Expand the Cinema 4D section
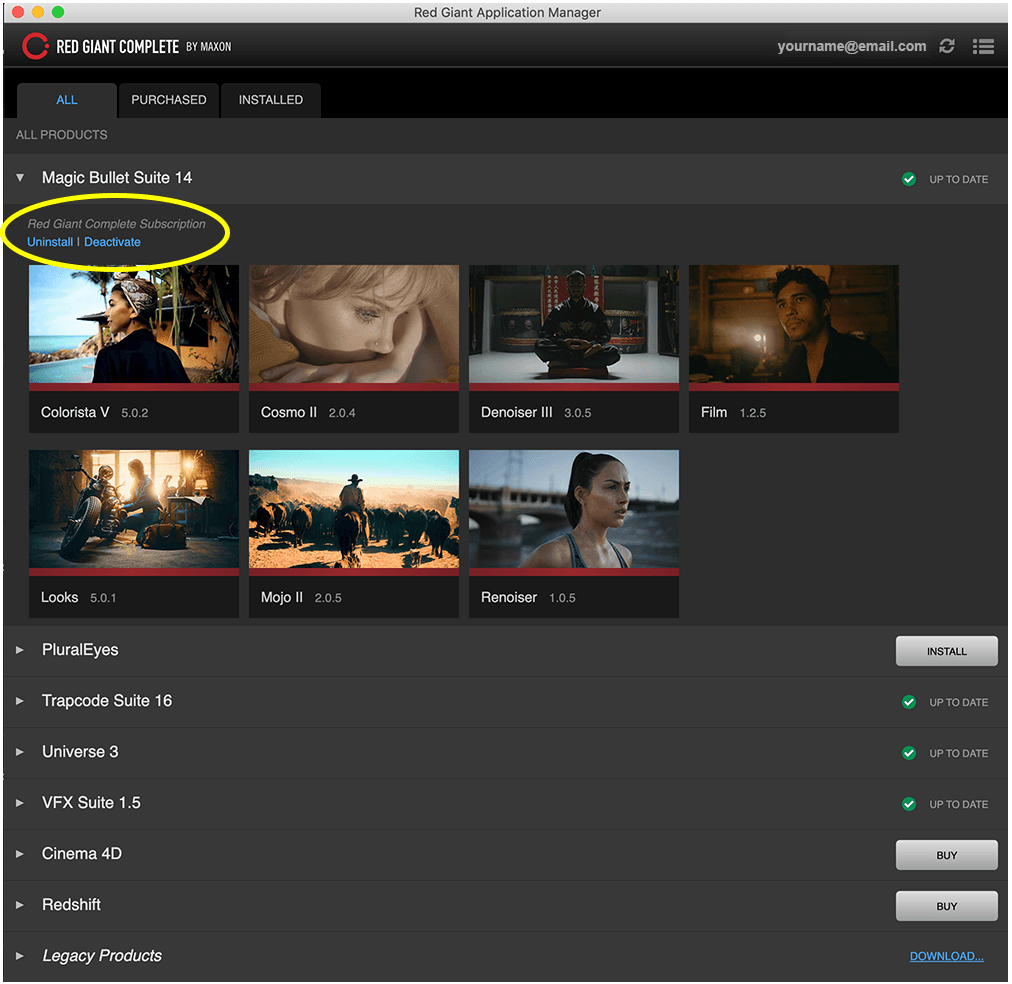This screenshot has width=1012, height=984. pyautogui.click(x=20, y=854)
